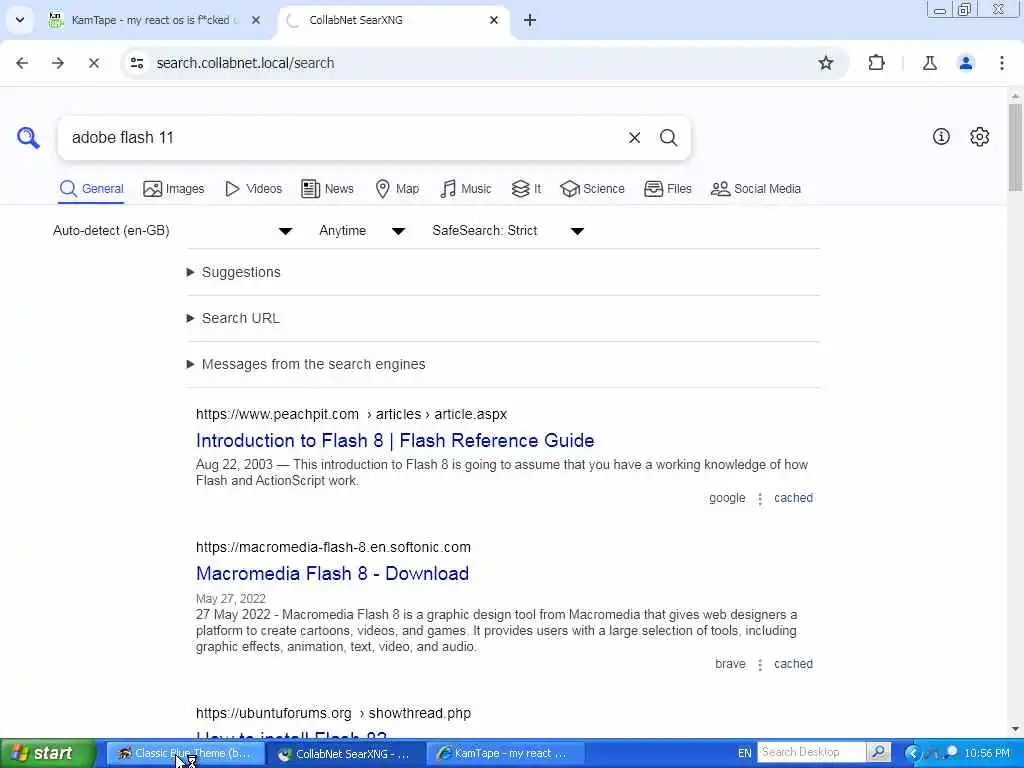Open the About info icon
This screenshot has width=1024, height=768.
coord(941,136)
